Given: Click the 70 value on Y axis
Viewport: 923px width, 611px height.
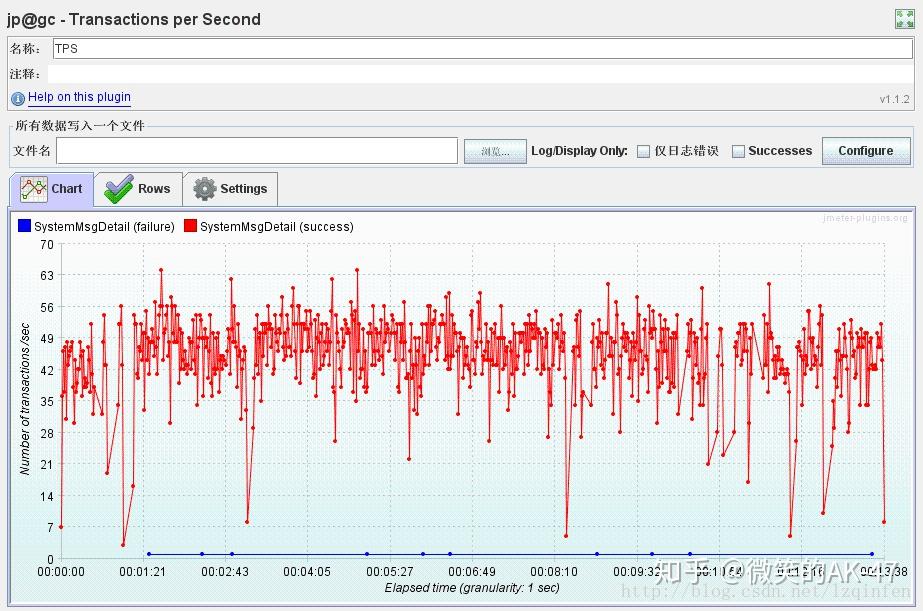Looking at the screenshot, I should coord(47,244).
